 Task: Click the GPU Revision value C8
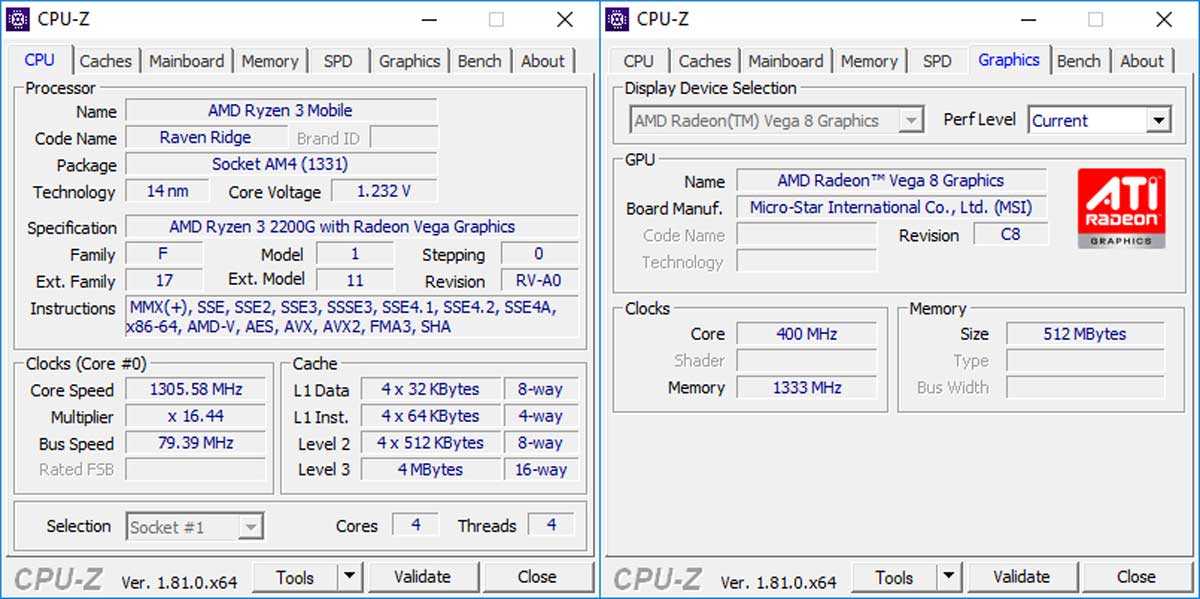[1011, 235]
